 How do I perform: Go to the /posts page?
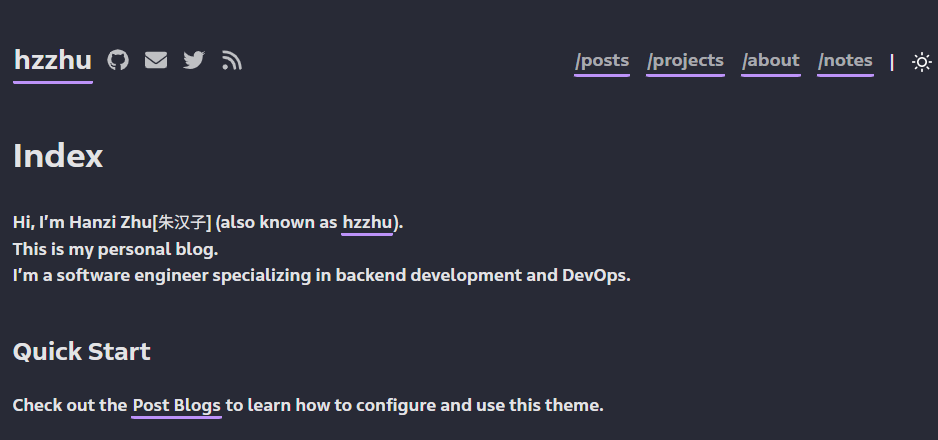pyautogui.click(x=602, y=61)
